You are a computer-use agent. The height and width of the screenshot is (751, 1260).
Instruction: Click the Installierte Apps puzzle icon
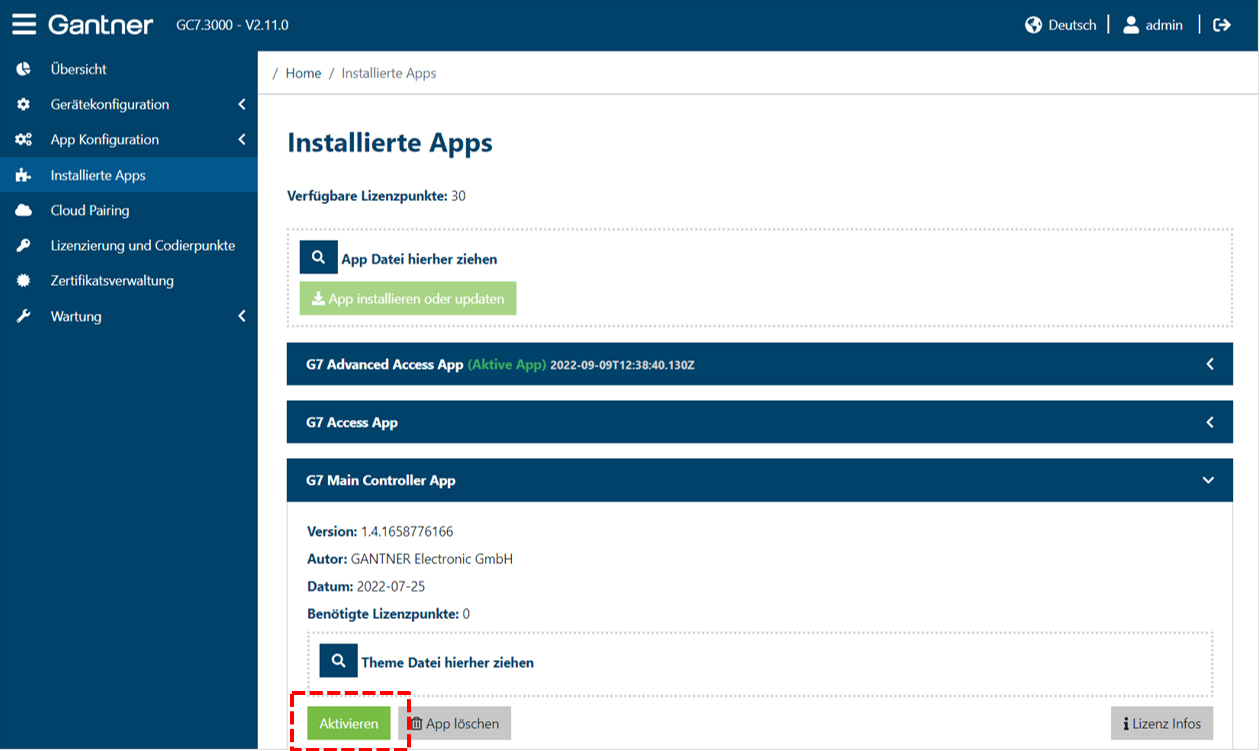pyautogui.click(x=23, y=175)
